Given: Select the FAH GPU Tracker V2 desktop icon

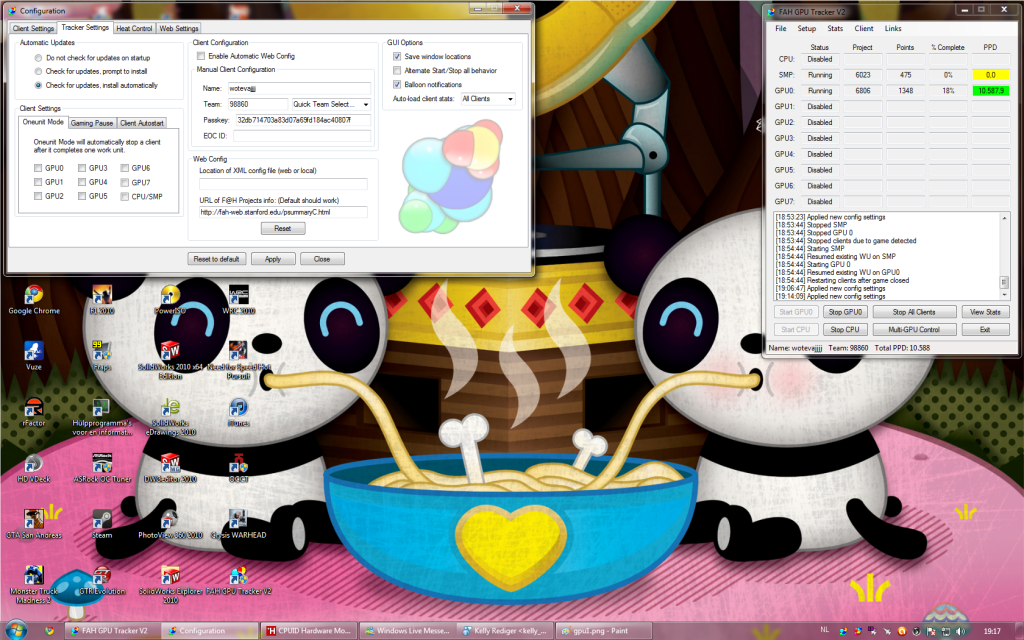Looking at the screenshot, I should tap(238, 581).
